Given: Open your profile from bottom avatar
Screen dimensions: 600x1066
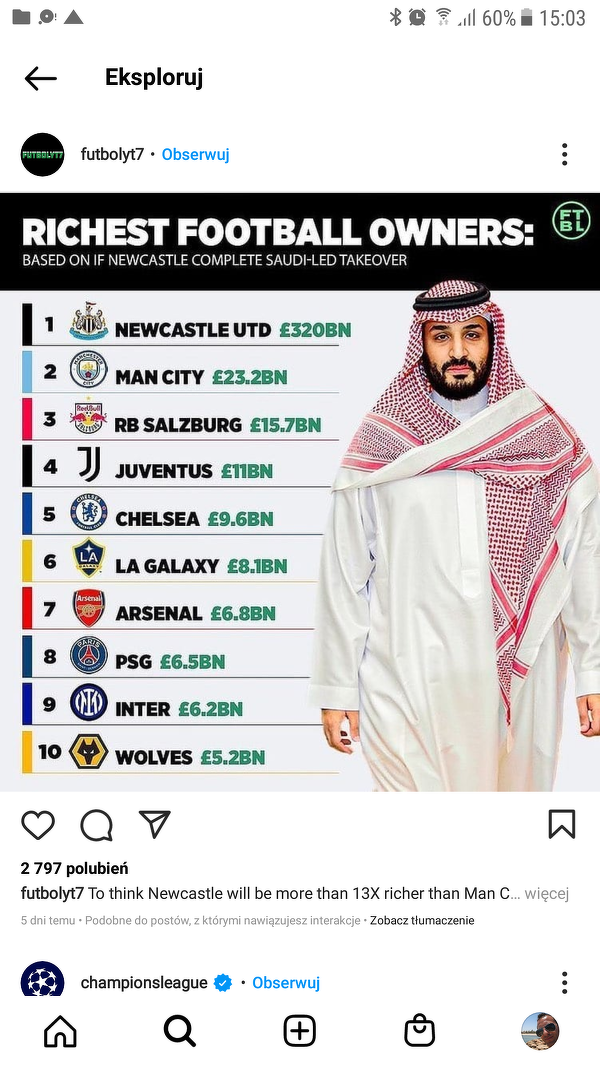Looking at the screenshot, I should coord(540,1031).
